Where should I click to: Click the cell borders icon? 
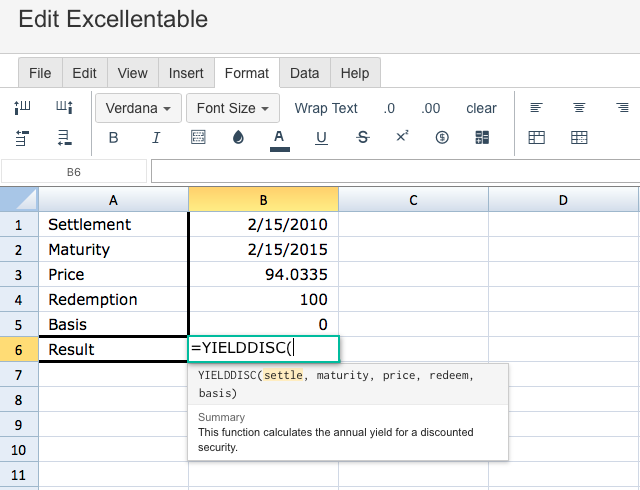click(x=198, y=138)
